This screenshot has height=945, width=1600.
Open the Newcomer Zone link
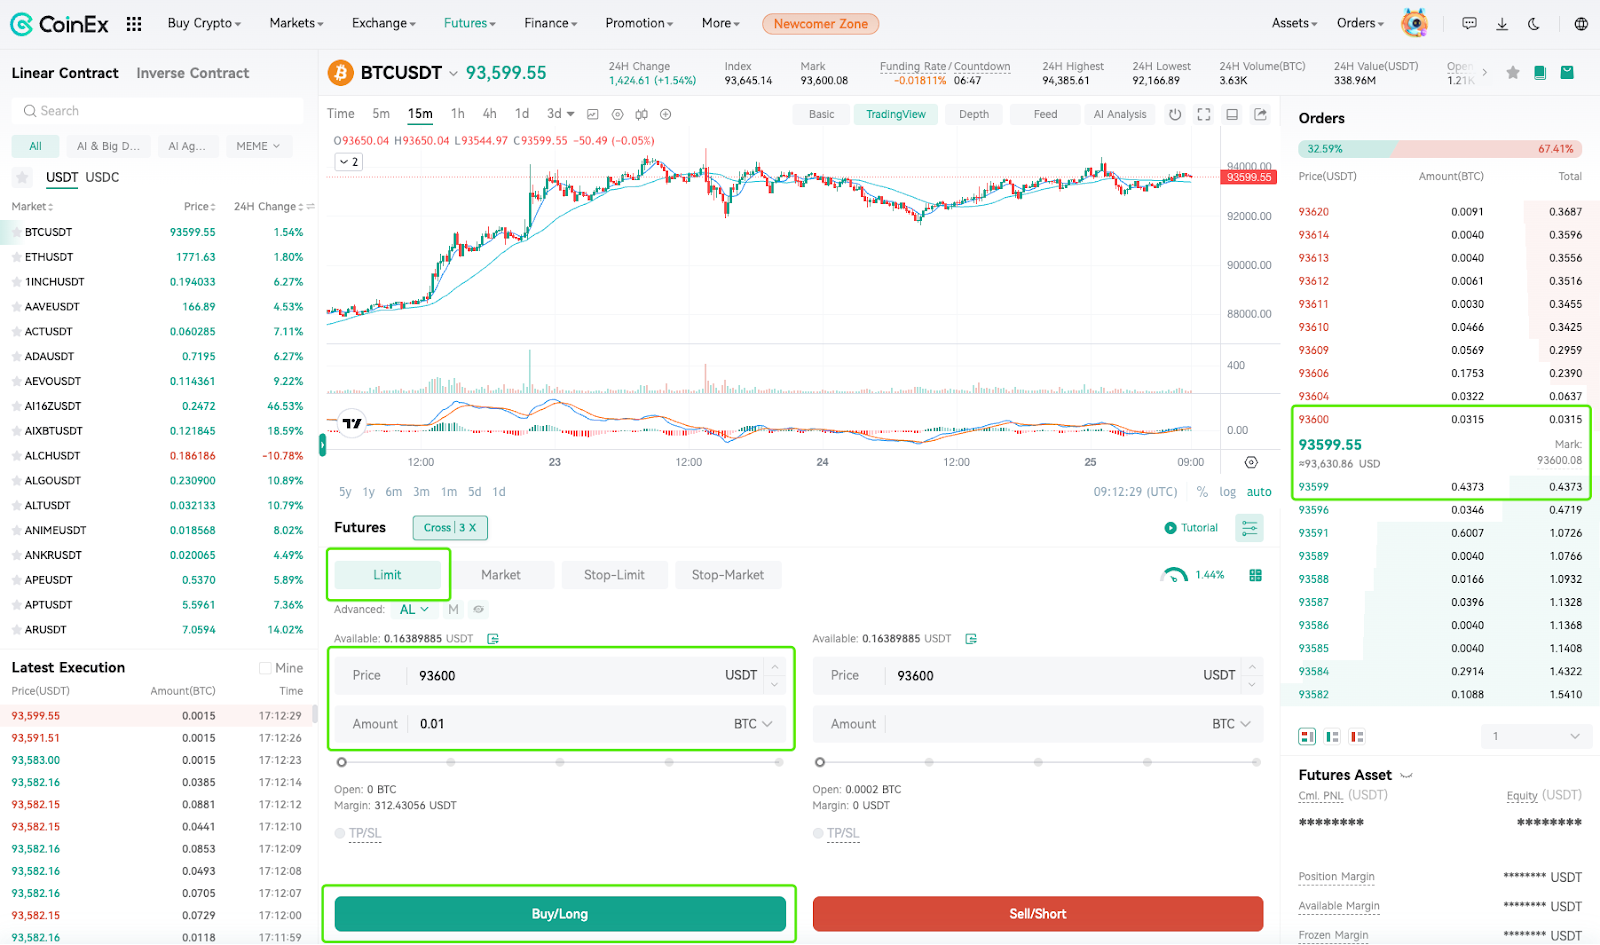pos(821,24)
